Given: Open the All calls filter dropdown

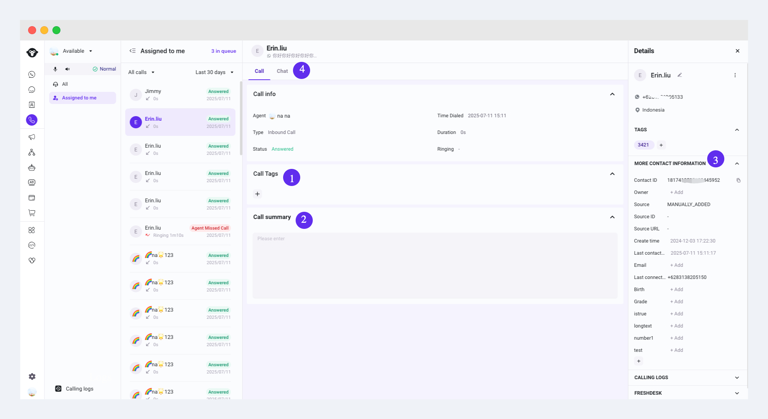Looking at the screenshot, I should pyautogui.click(x=141, y=72).
